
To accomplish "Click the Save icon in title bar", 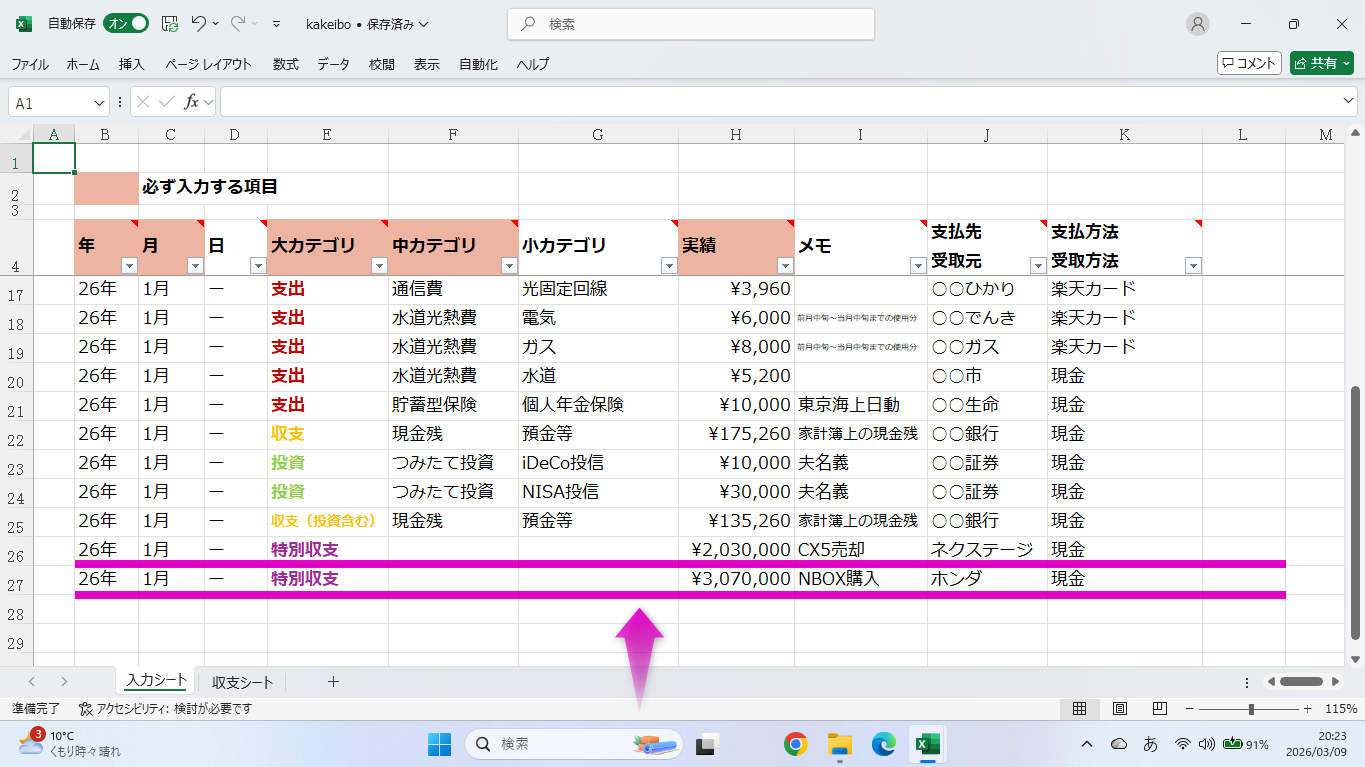I will tap(170, 24).
